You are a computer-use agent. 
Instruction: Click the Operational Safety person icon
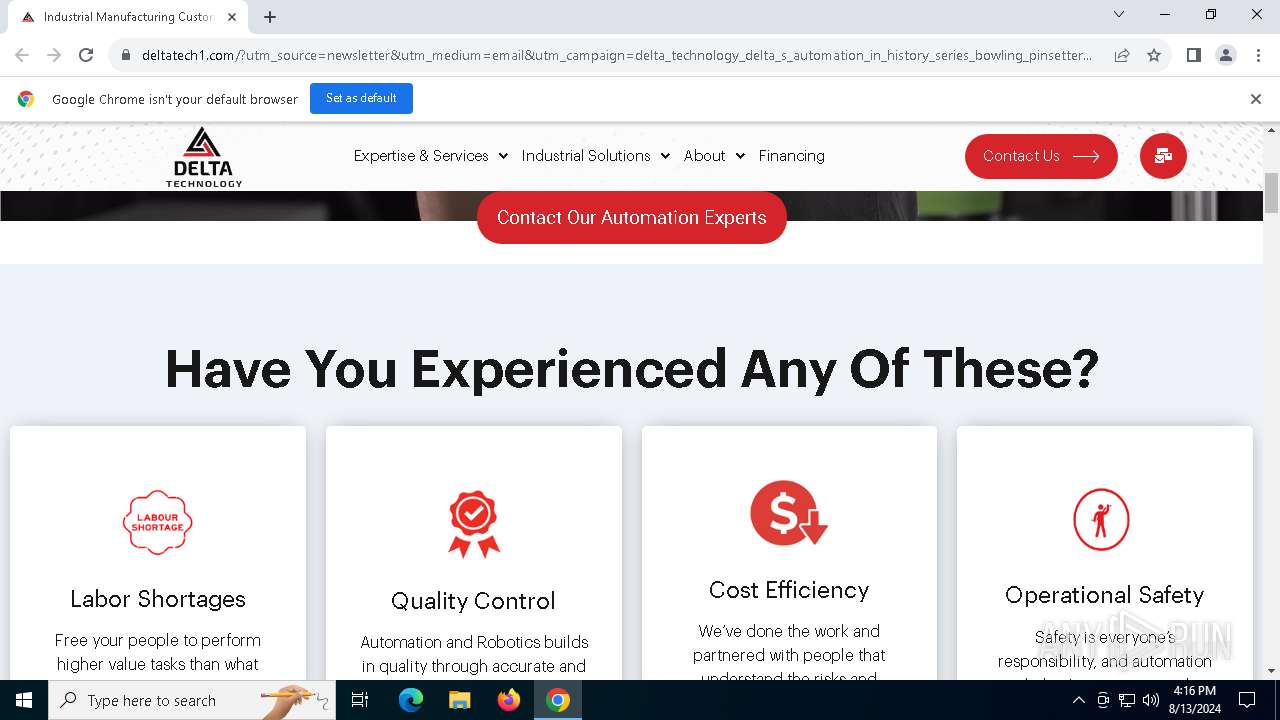click(1101, 519)
